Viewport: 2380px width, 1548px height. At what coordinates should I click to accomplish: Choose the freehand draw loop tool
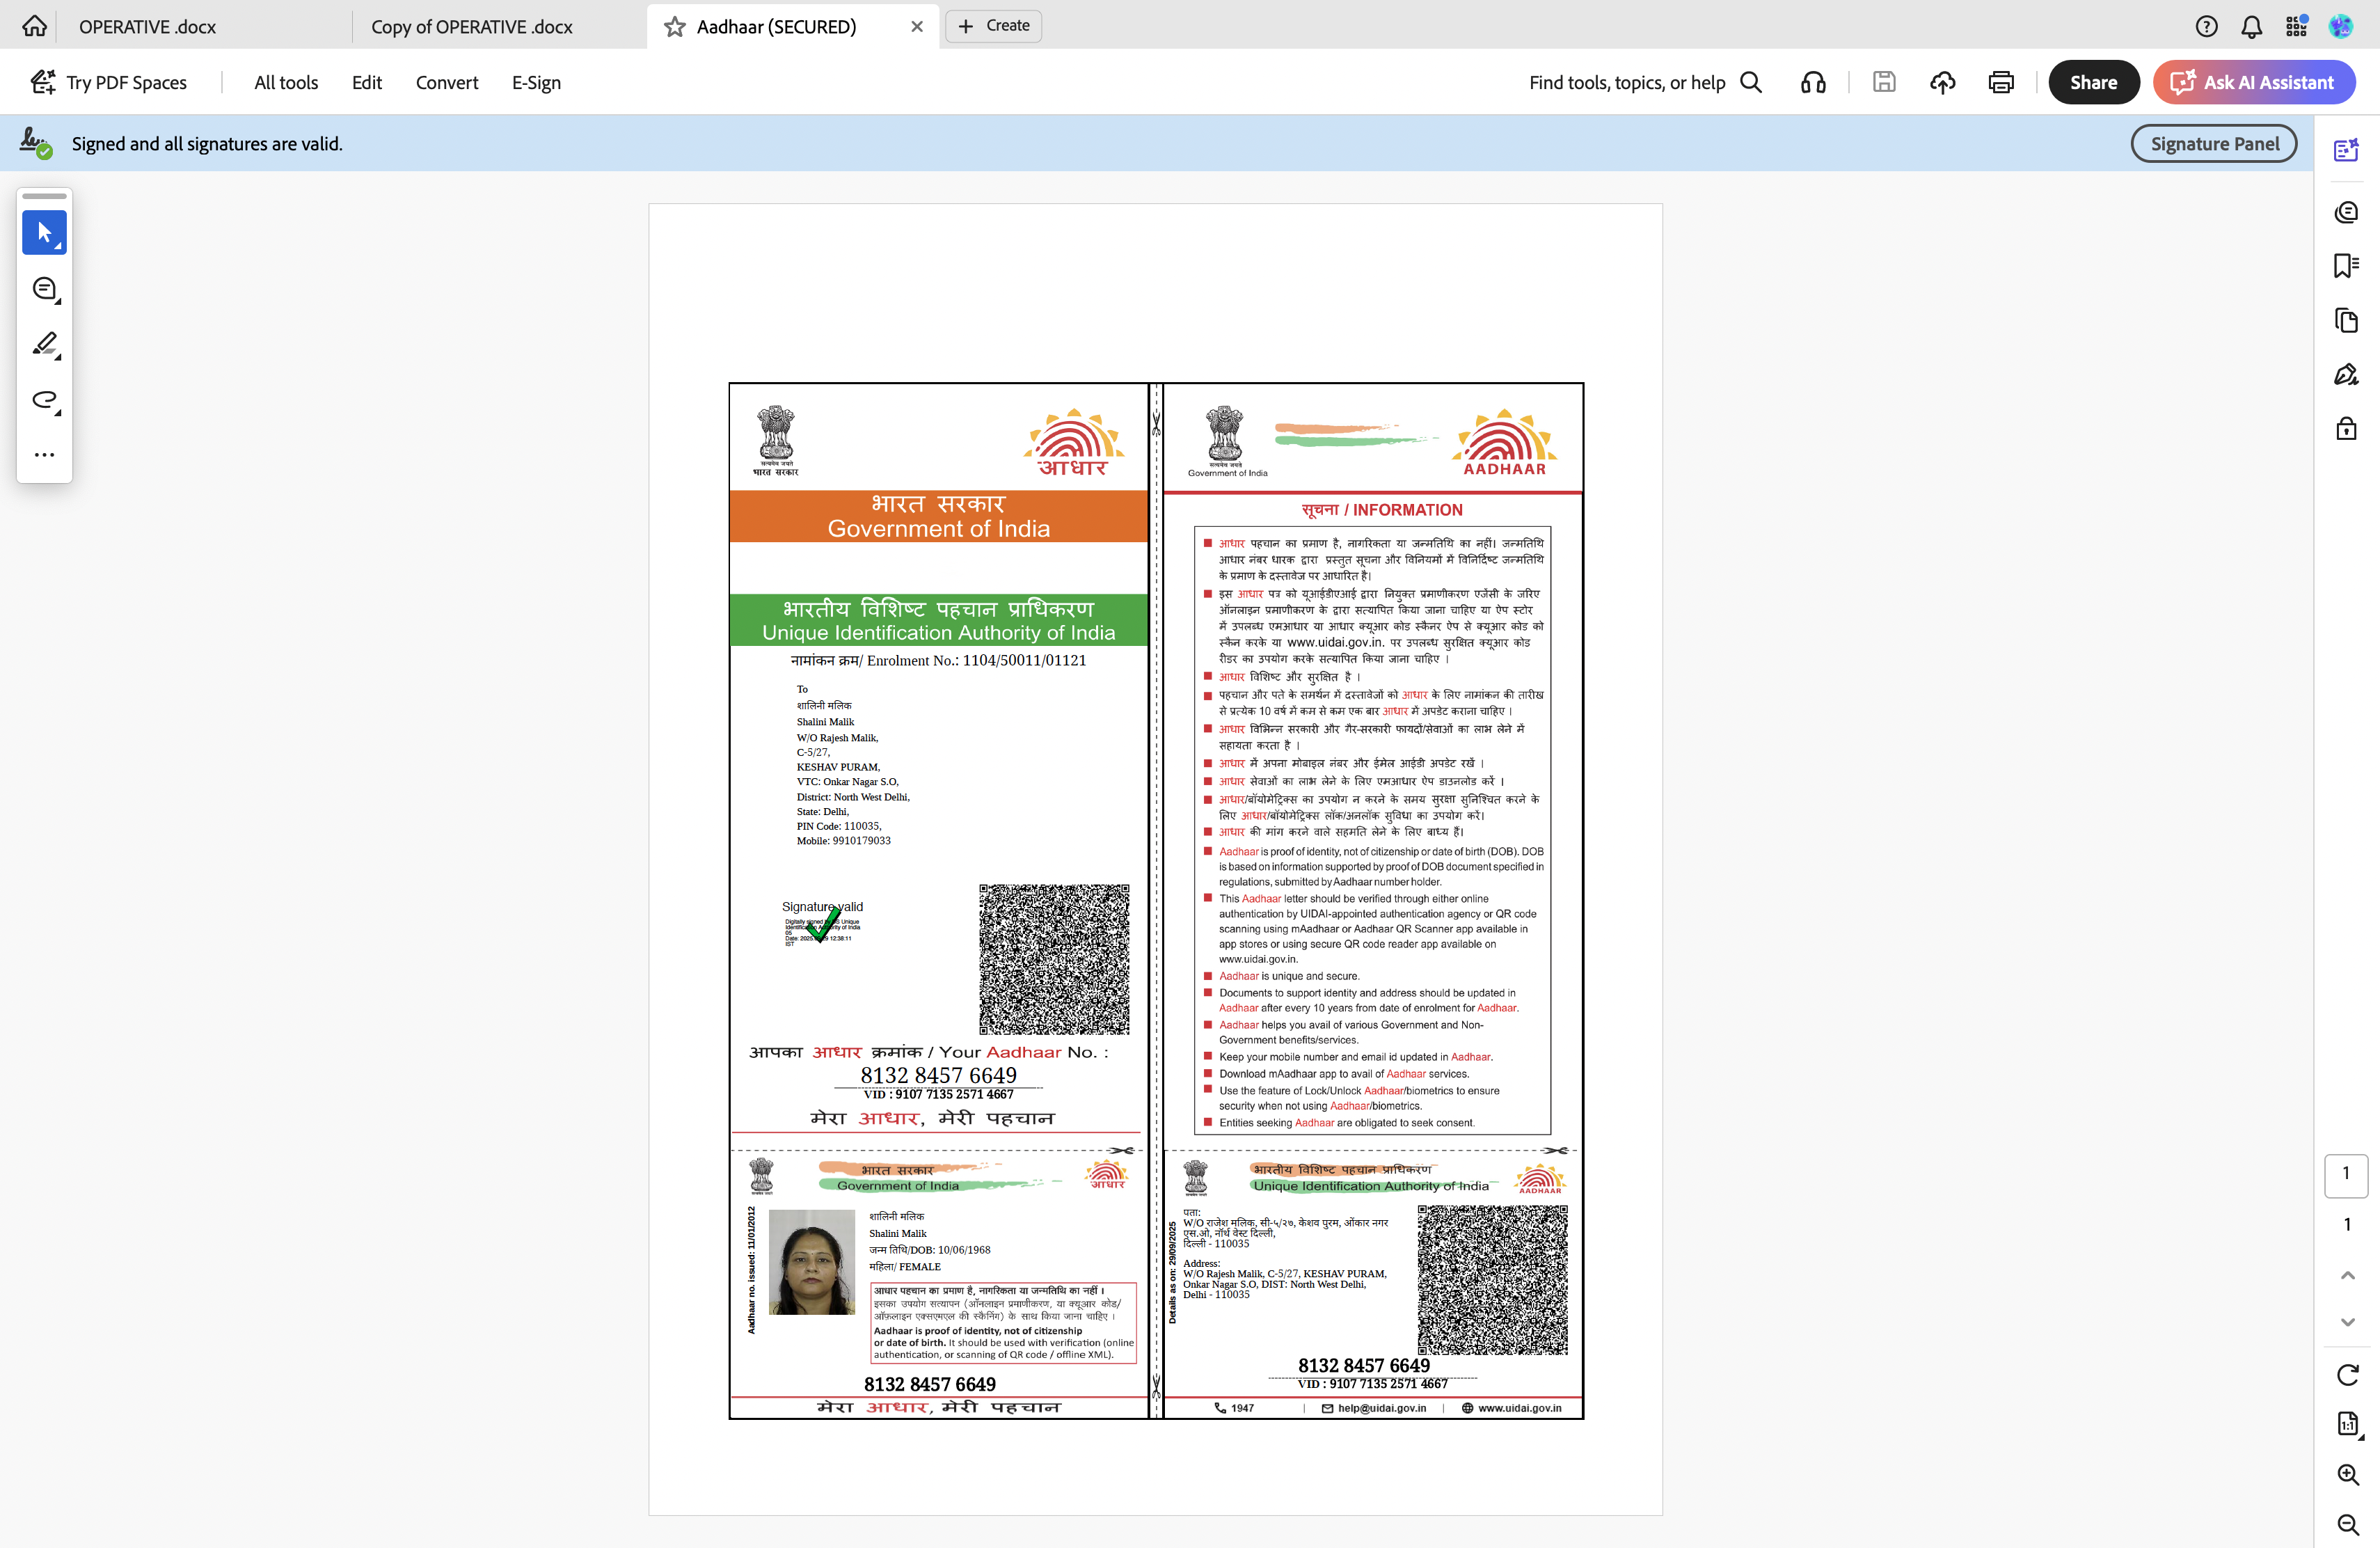tap(44, 400)
